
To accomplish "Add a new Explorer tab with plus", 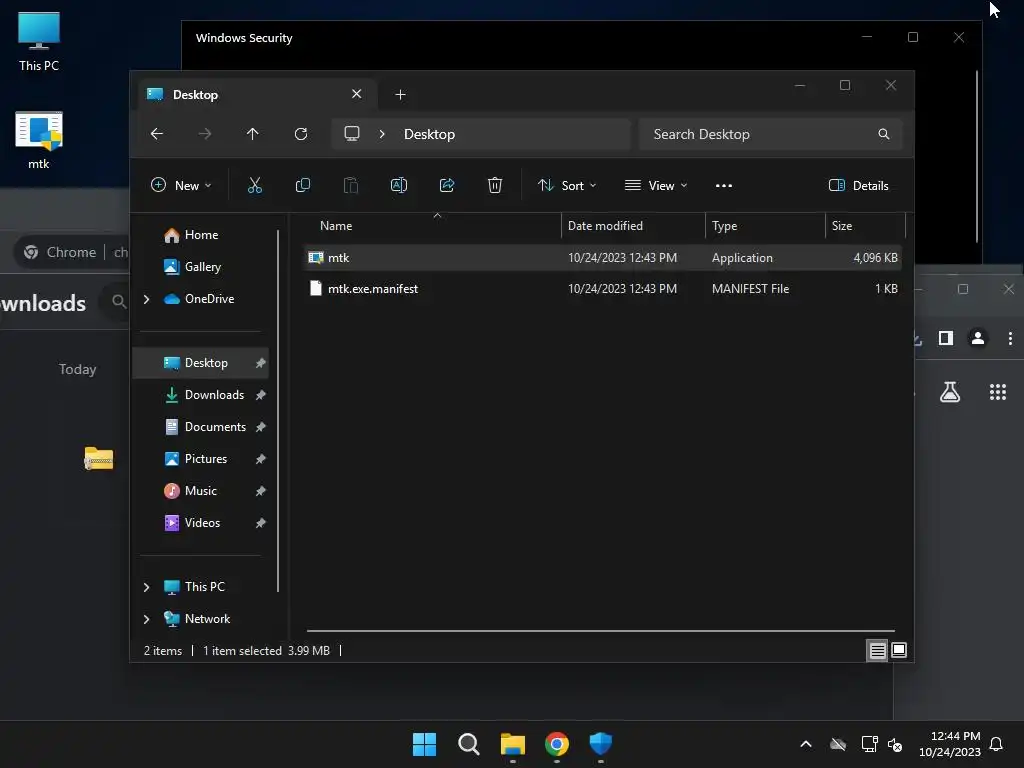I will (400, 95).
